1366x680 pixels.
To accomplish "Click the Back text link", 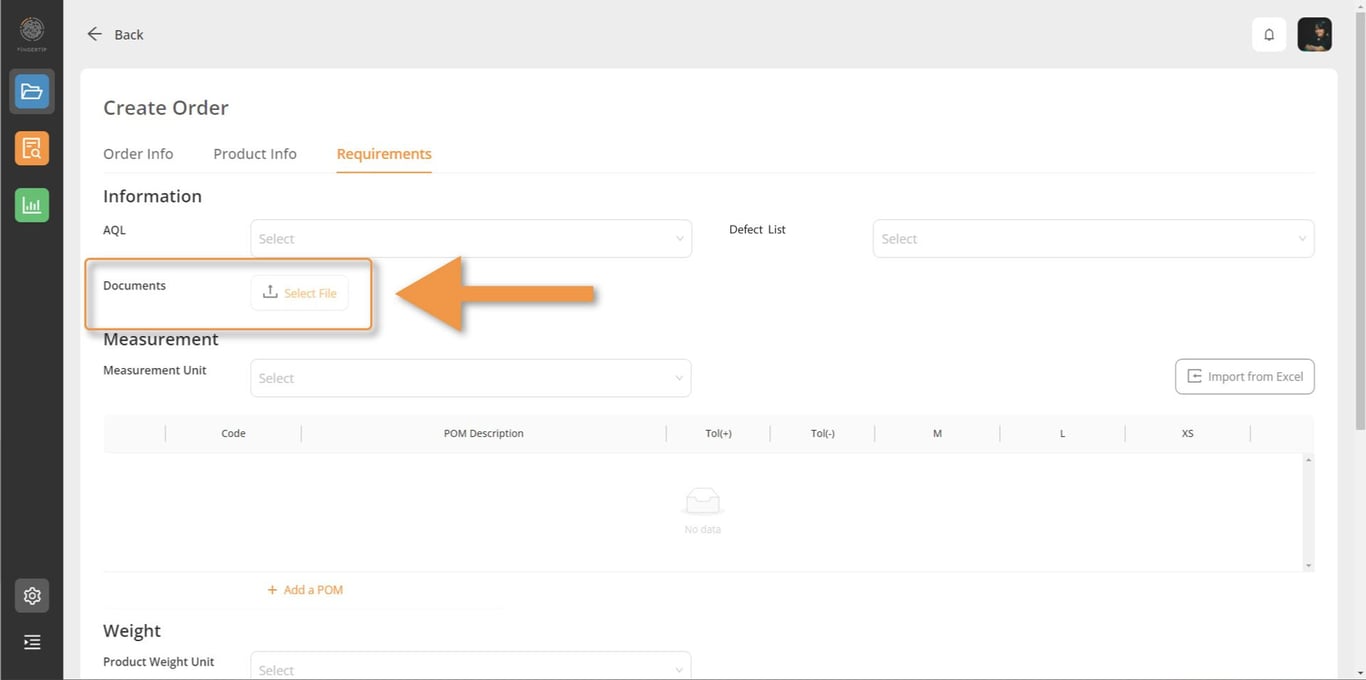I will (x=129, y=34).
